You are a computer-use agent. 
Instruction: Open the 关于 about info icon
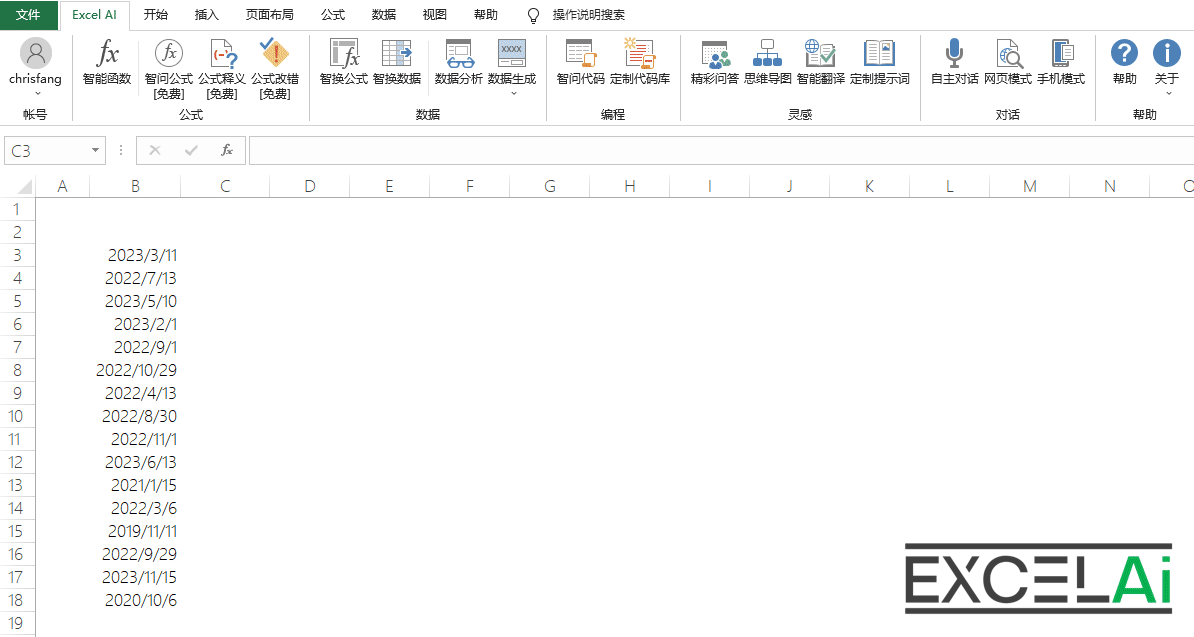pyautogui.click(x=1167, y=53)
